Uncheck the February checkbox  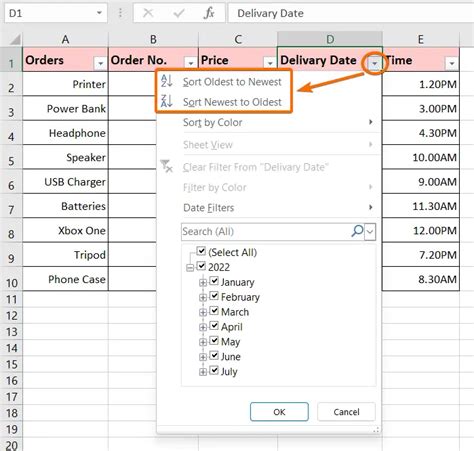click(214, 296)
